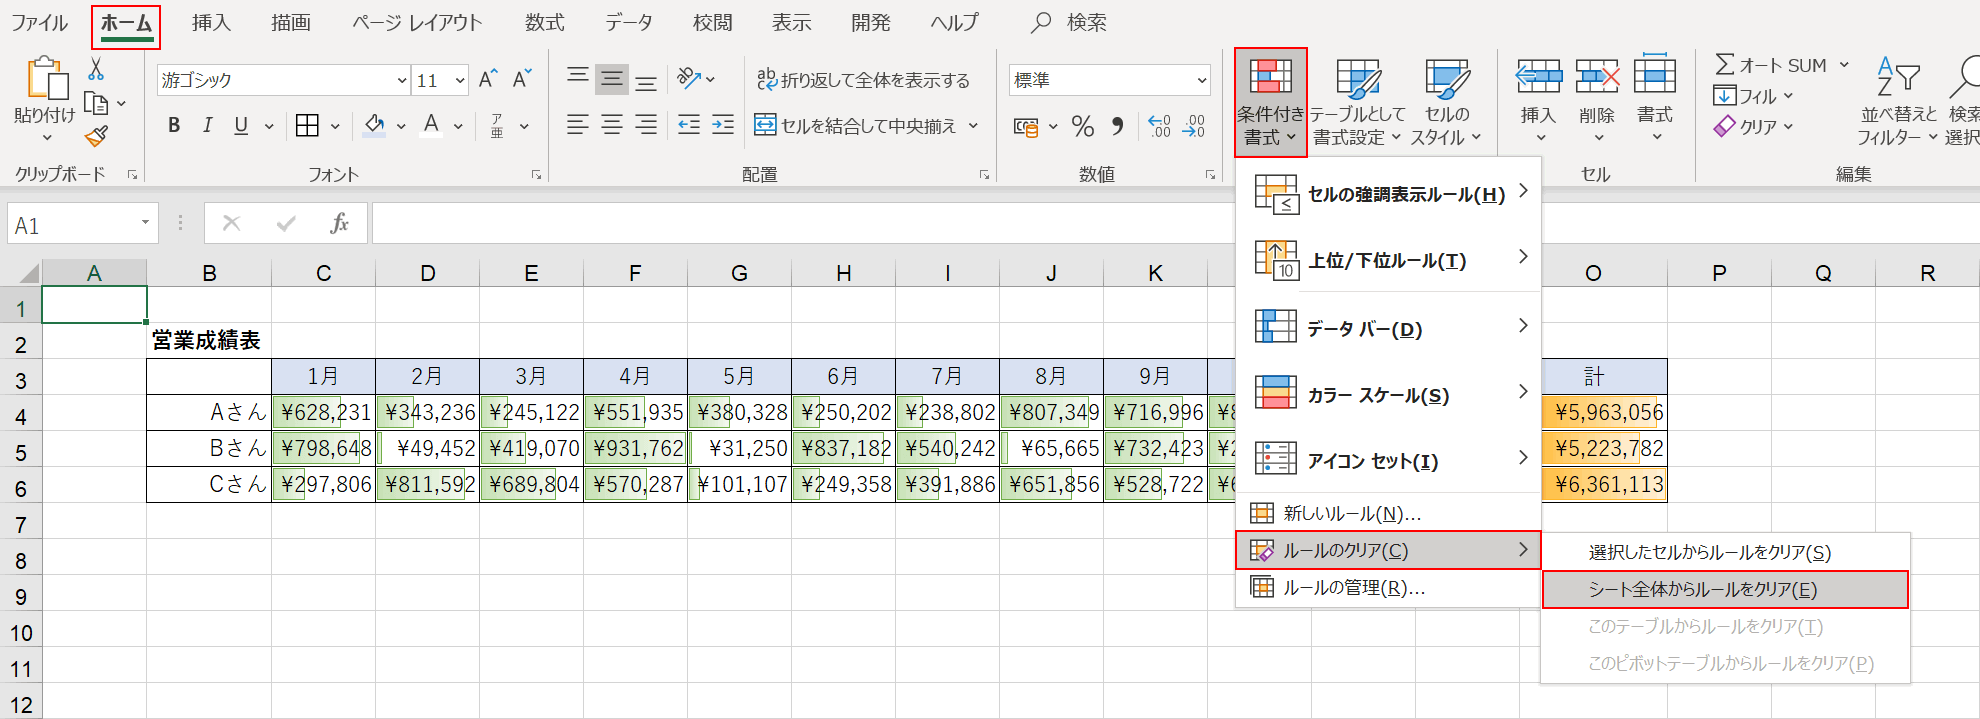
Task: Open セルの強調表示ルール submenu
Action: click(1388, 194)
